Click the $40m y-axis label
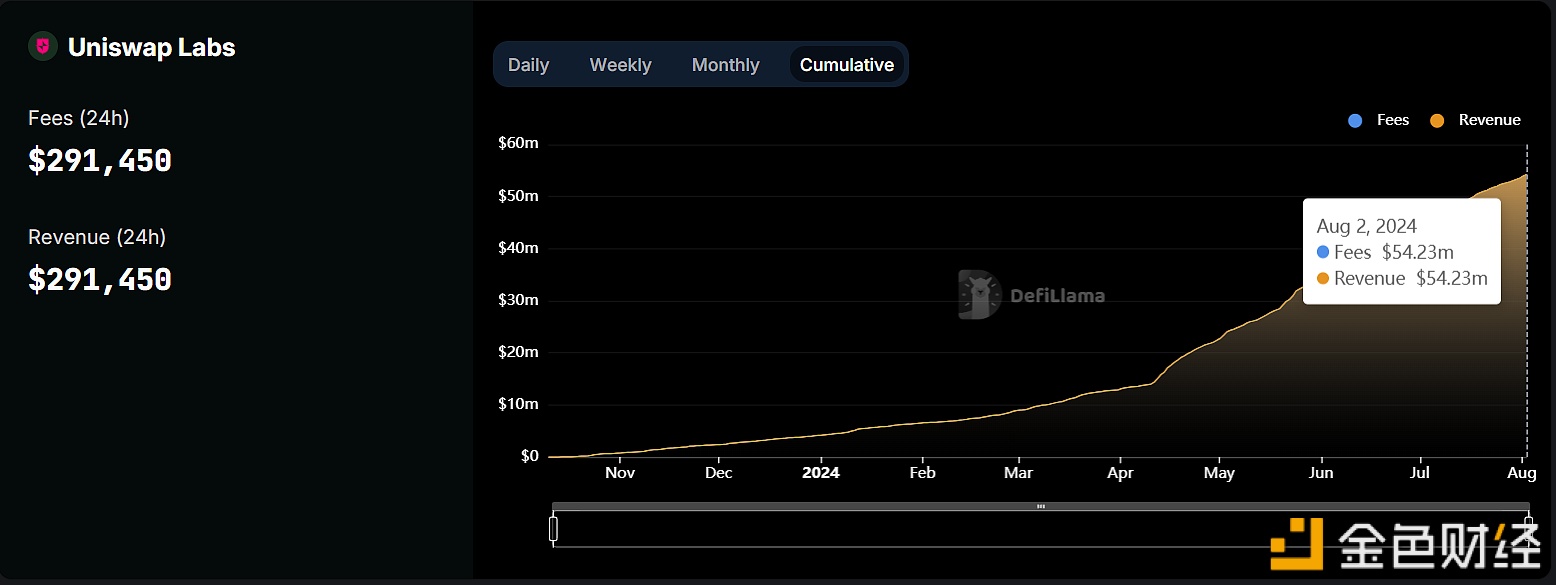This screenshot has width=1556, height=585. point(518,248)
